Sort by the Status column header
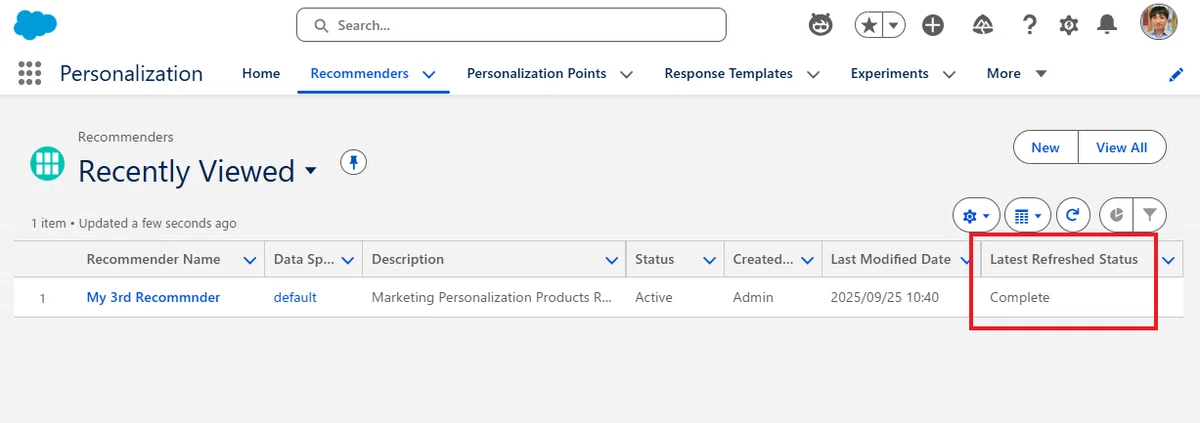 click(x=655, y=259)
